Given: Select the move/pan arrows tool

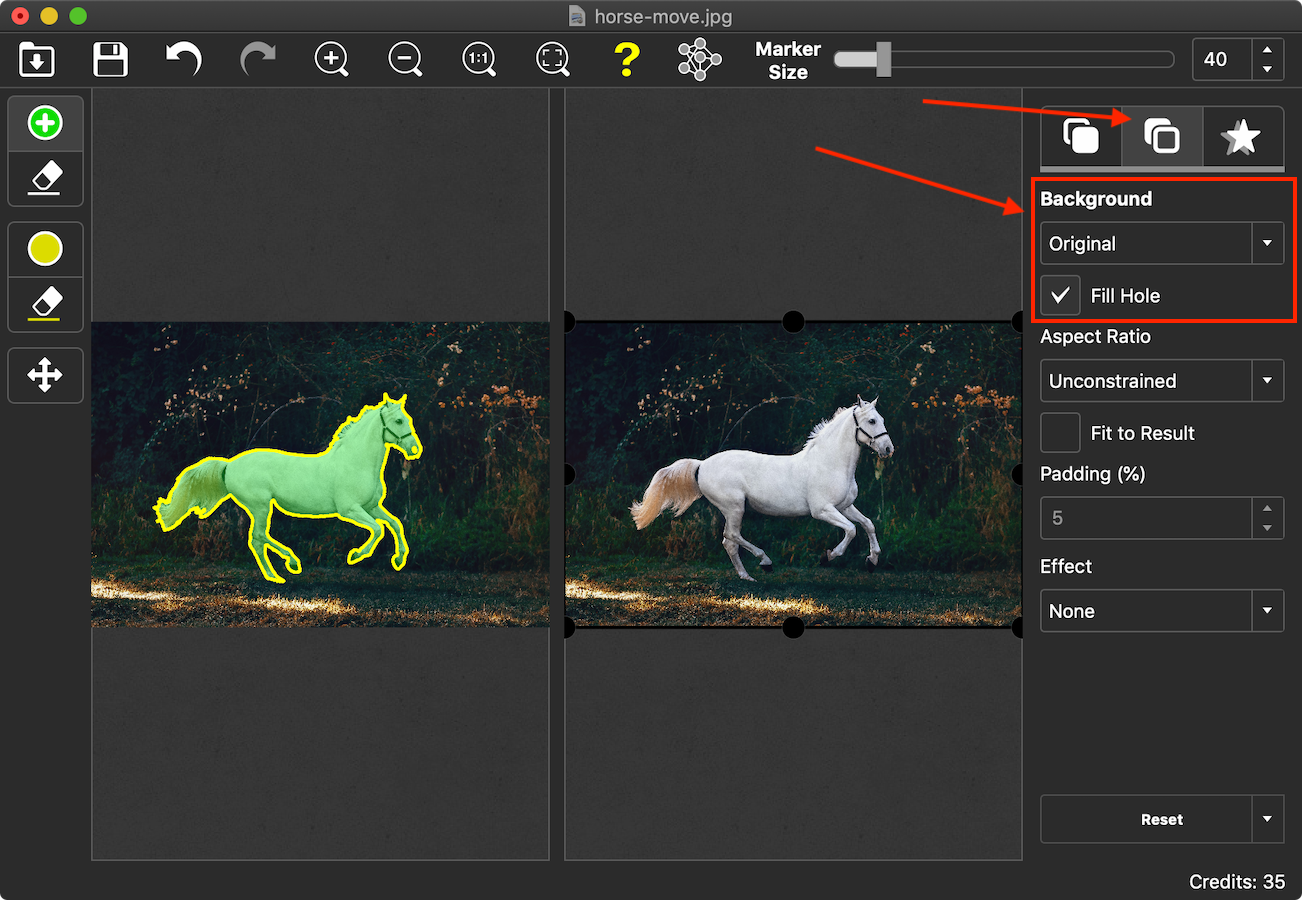Looking at the screenshot, I should (45, 376).
